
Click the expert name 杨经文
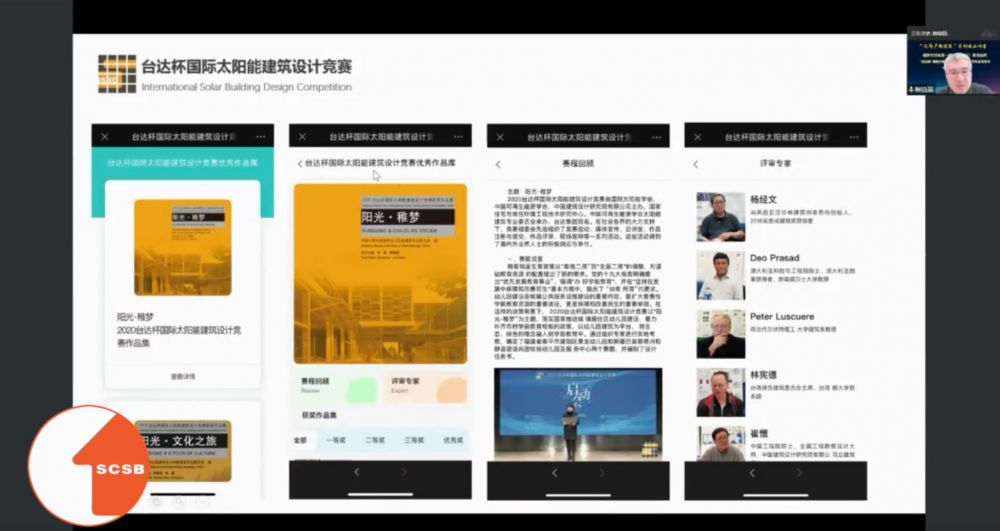763,200
